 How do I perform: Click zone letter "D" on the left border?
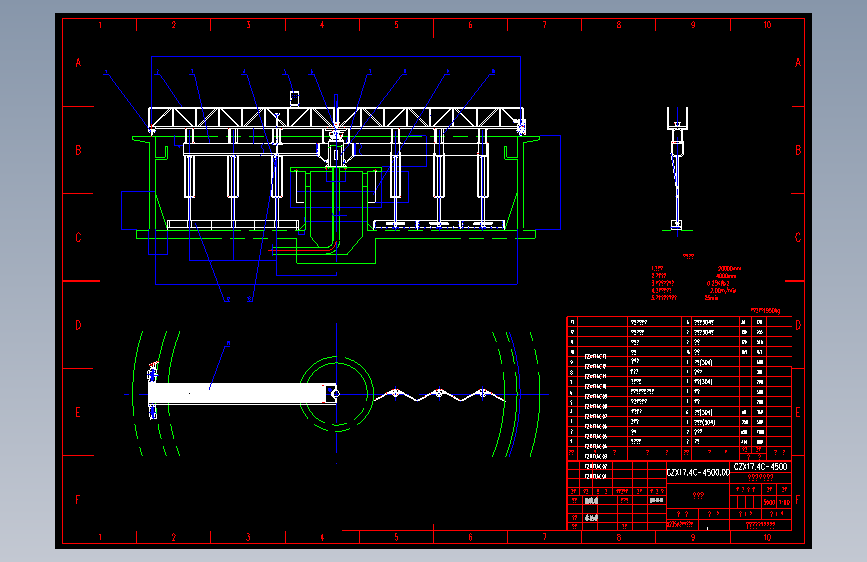[x=79, y=325]
